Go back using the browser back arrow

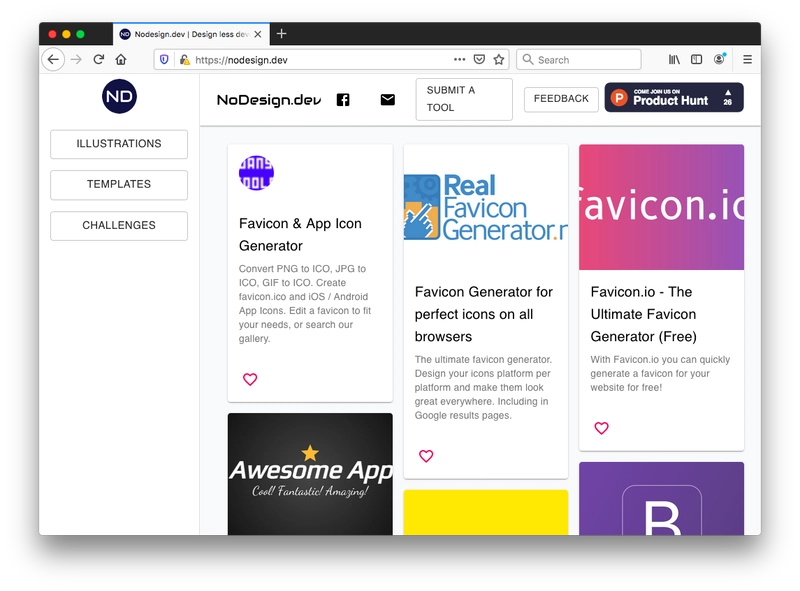point(53,60)
